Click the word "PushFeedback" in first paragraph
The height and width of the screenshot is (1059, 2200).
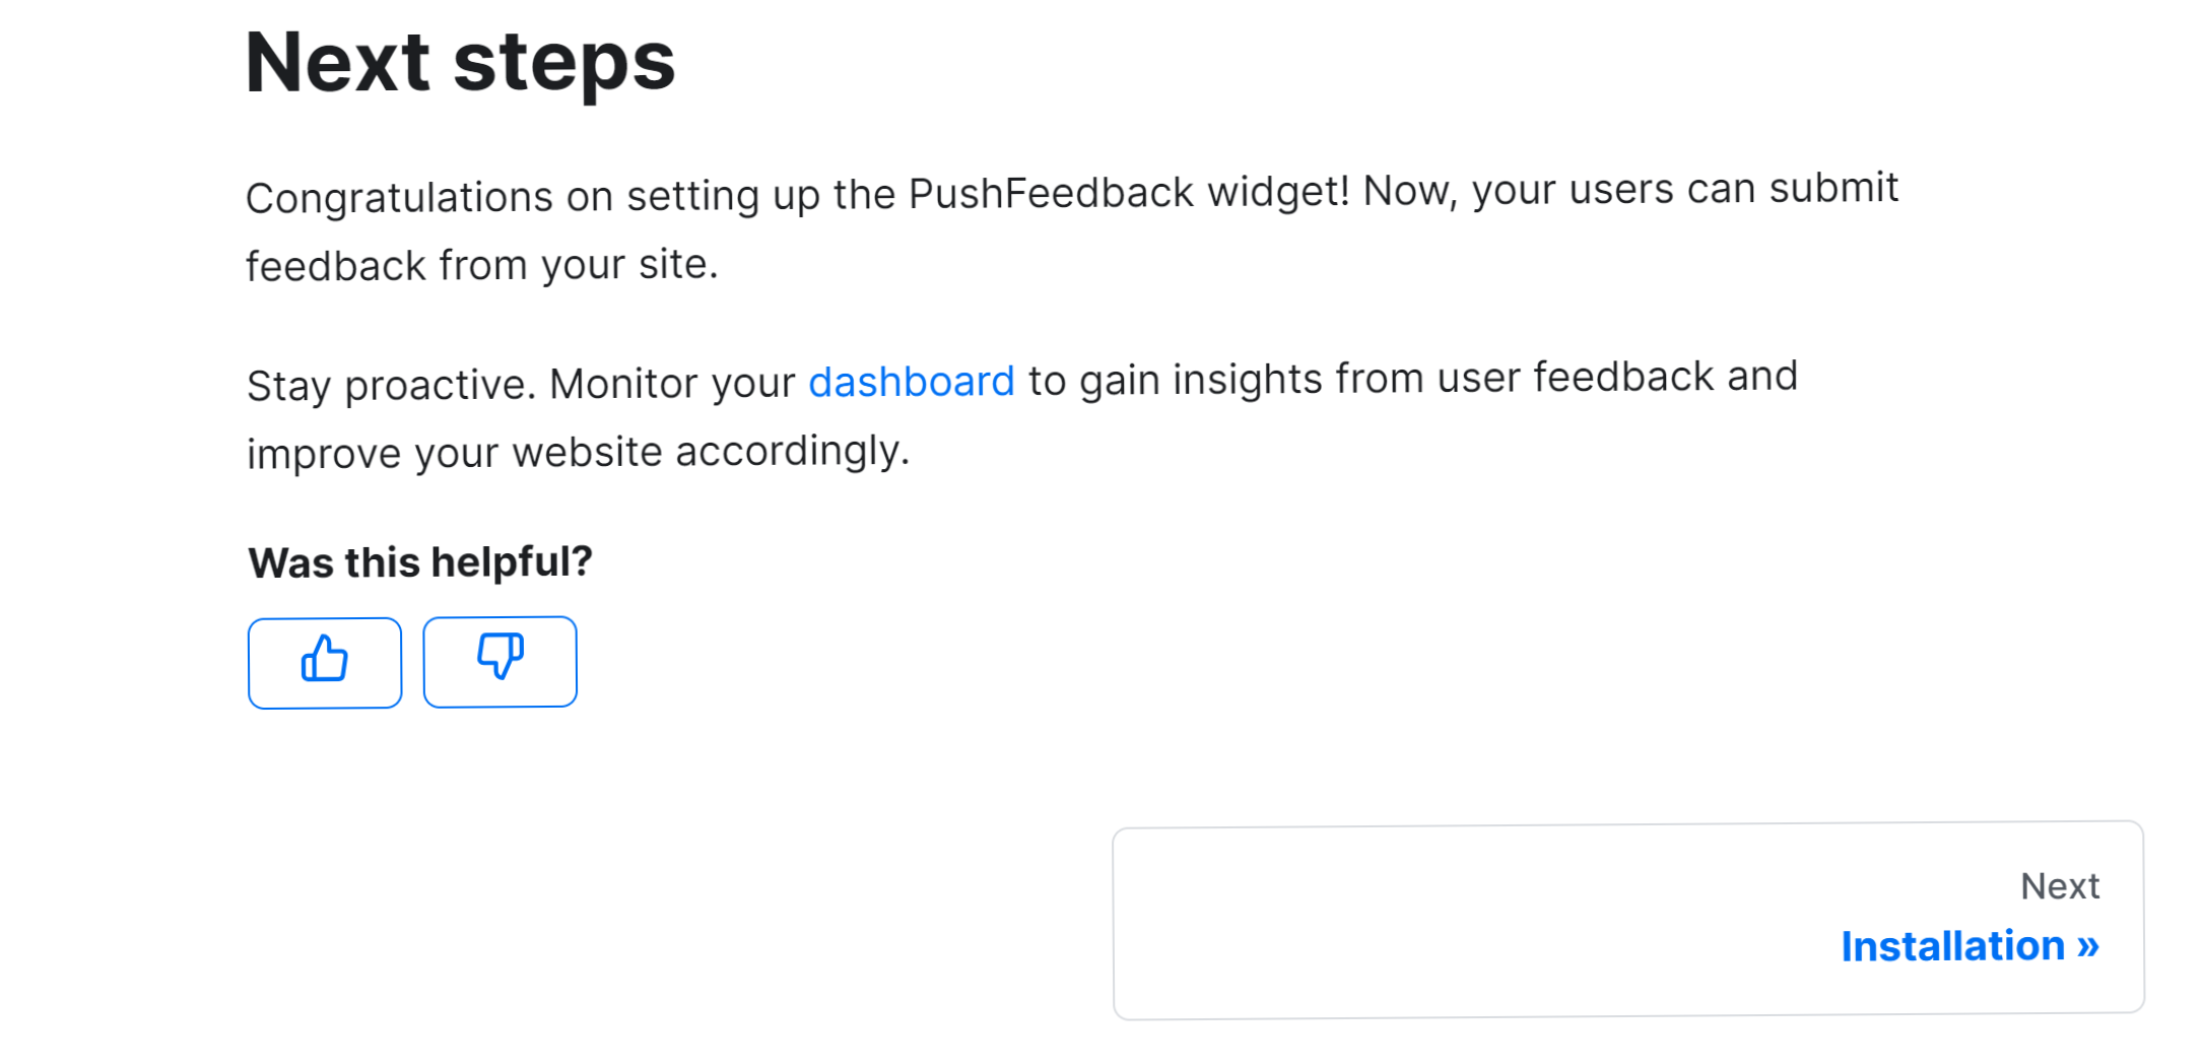[x=1051, y=193]
